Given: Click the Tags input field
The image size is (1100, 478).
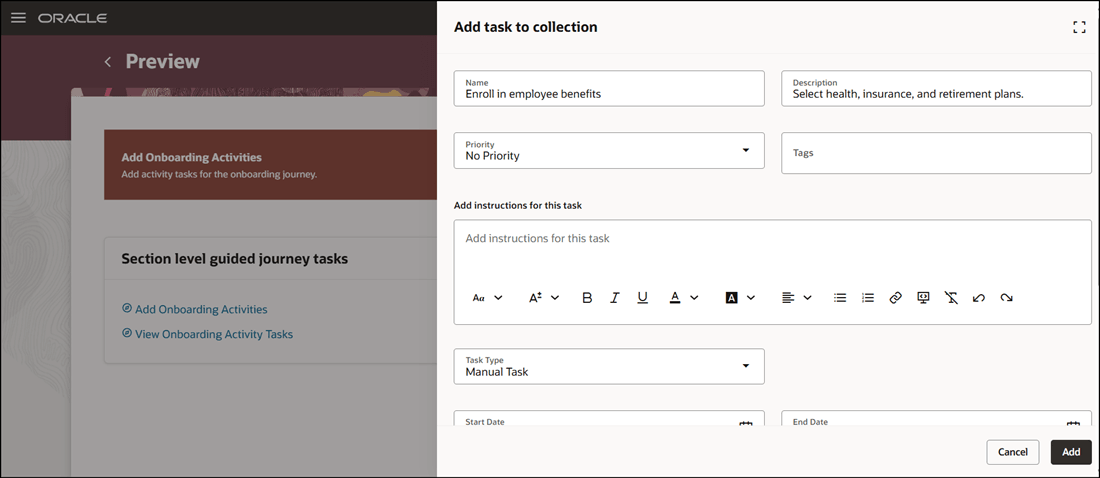Looking at the screenshot, I should tap(936, 153).
